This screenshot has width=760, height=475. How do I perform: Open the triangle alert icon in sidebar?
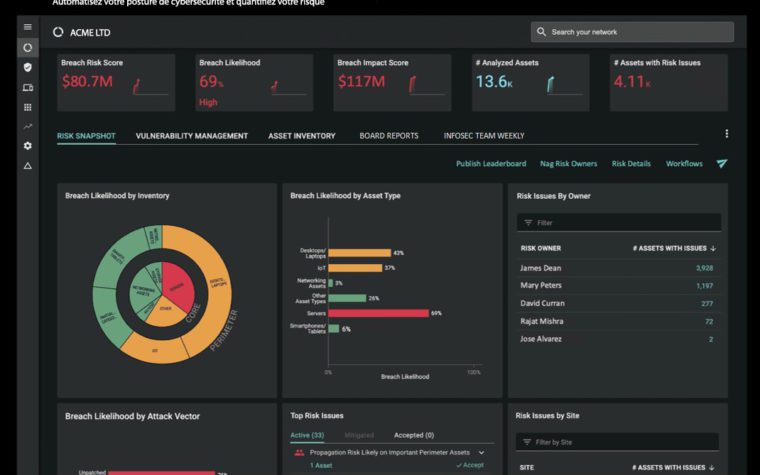tap(28, 166)
